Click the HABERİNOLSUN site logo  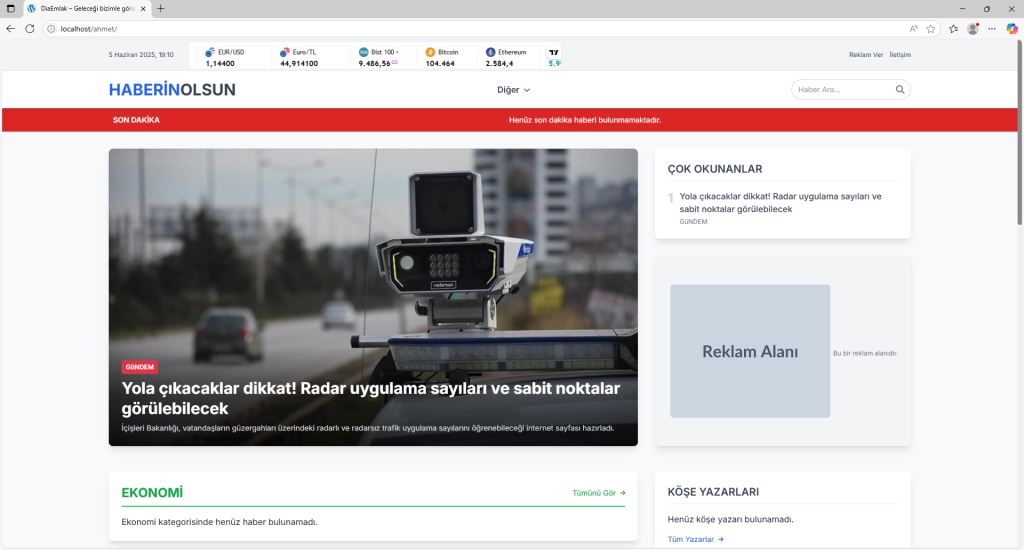(172, 90)
